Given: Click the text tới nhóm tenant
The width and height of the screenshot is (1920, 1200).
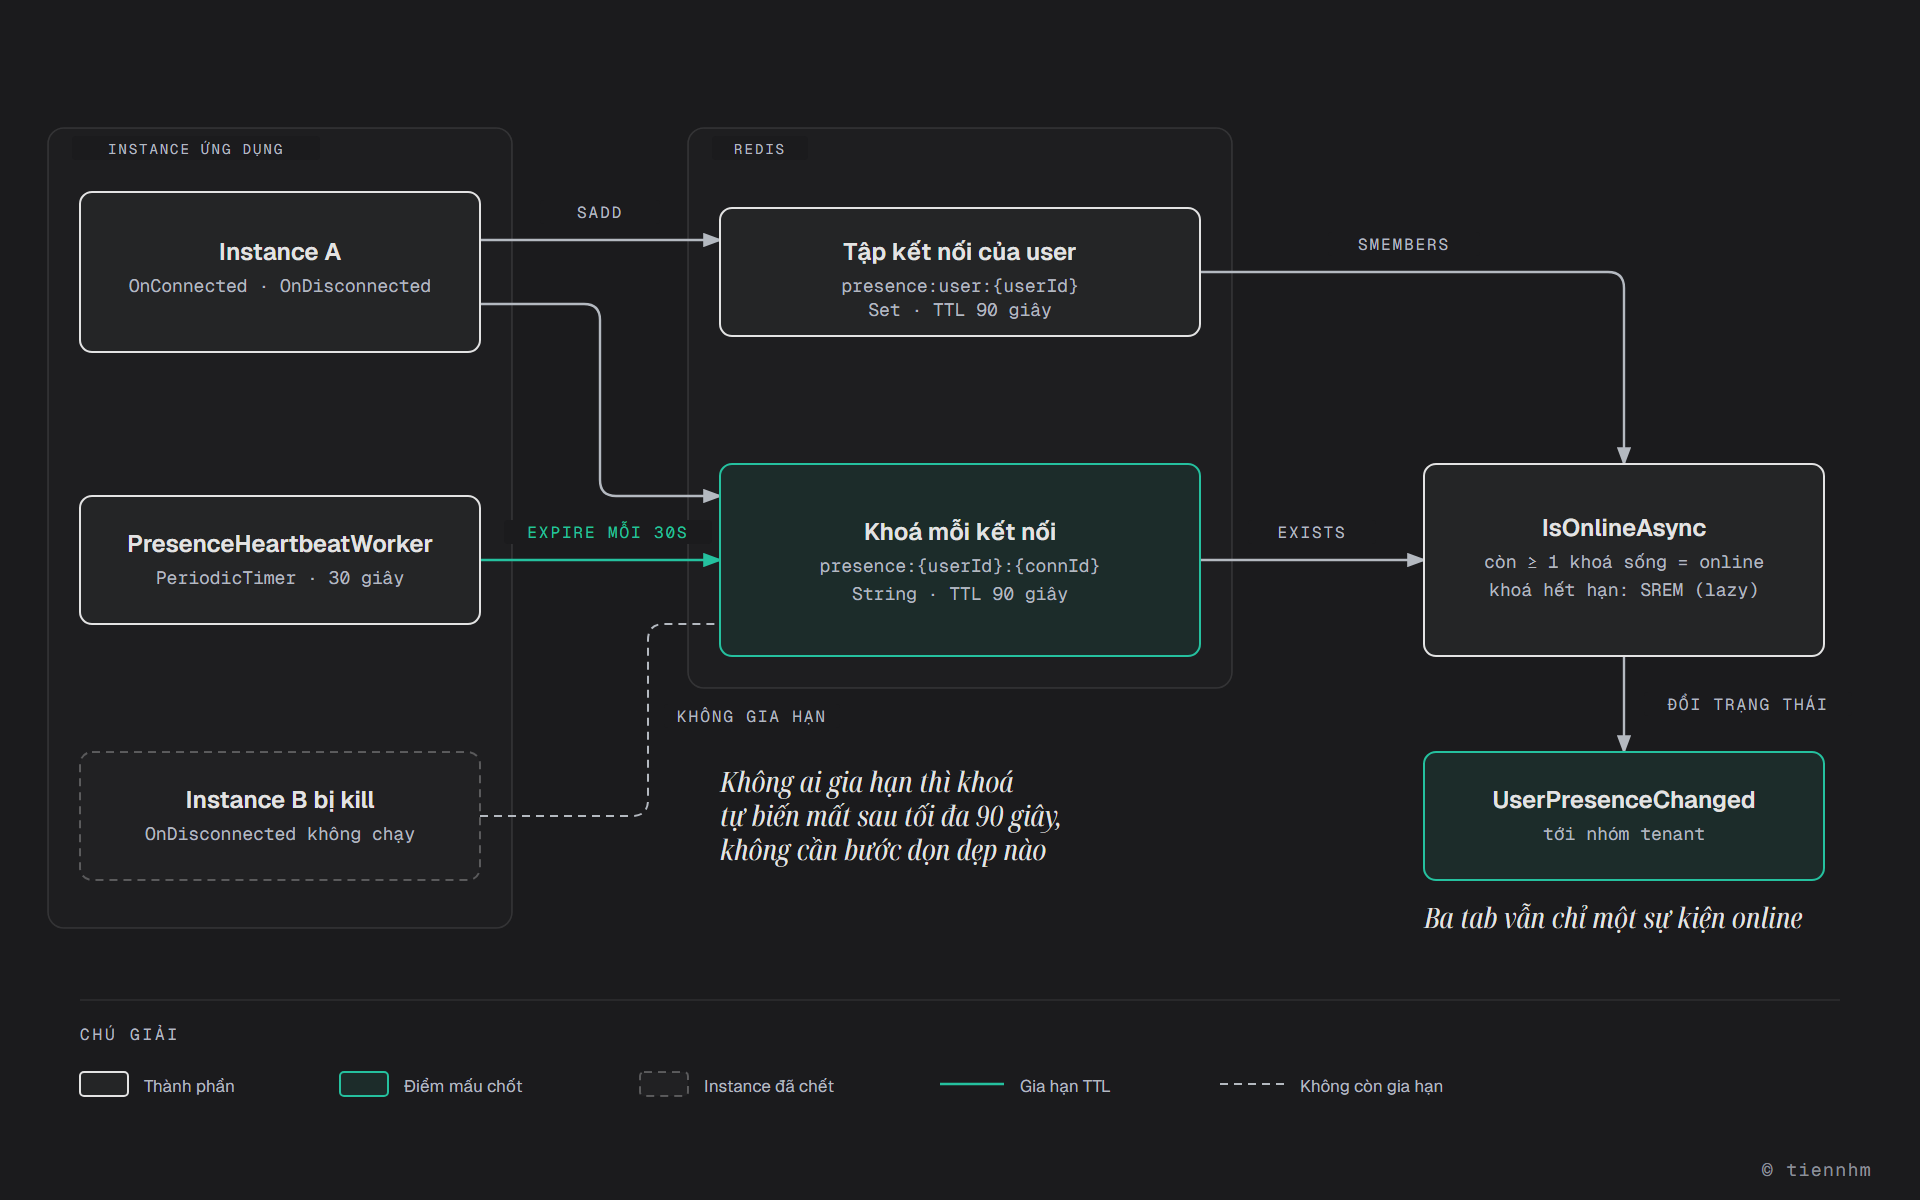Looking at the screenshot, I should (1624, 834).
